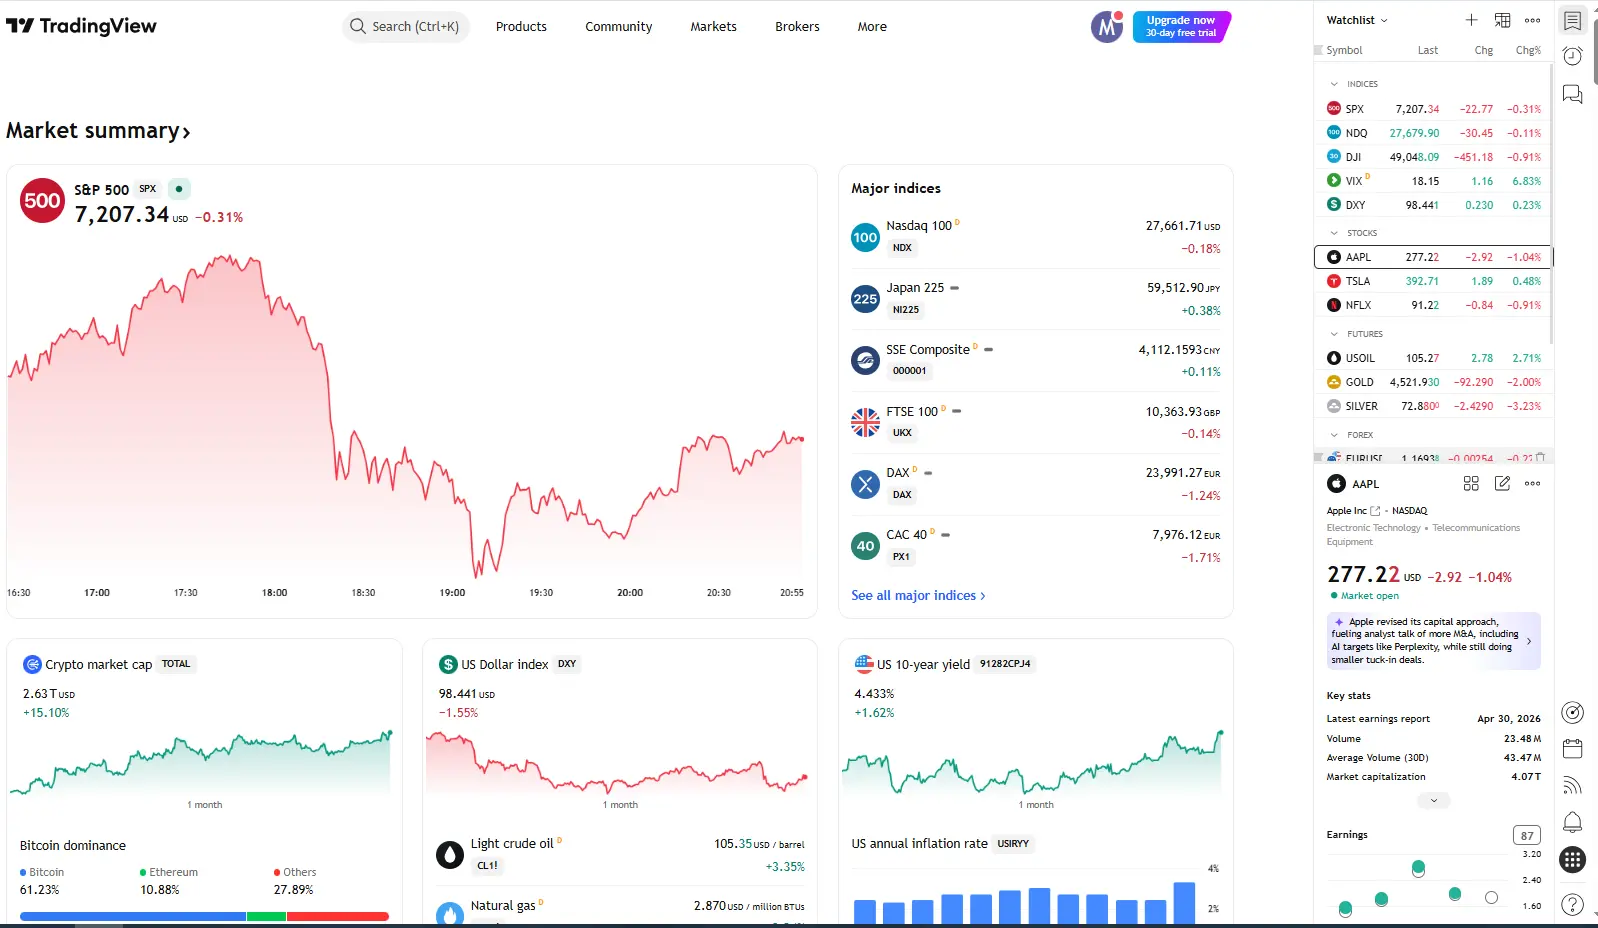
Task: Click the TOTAL tag beside Crypto market cap
Action: 176,664
